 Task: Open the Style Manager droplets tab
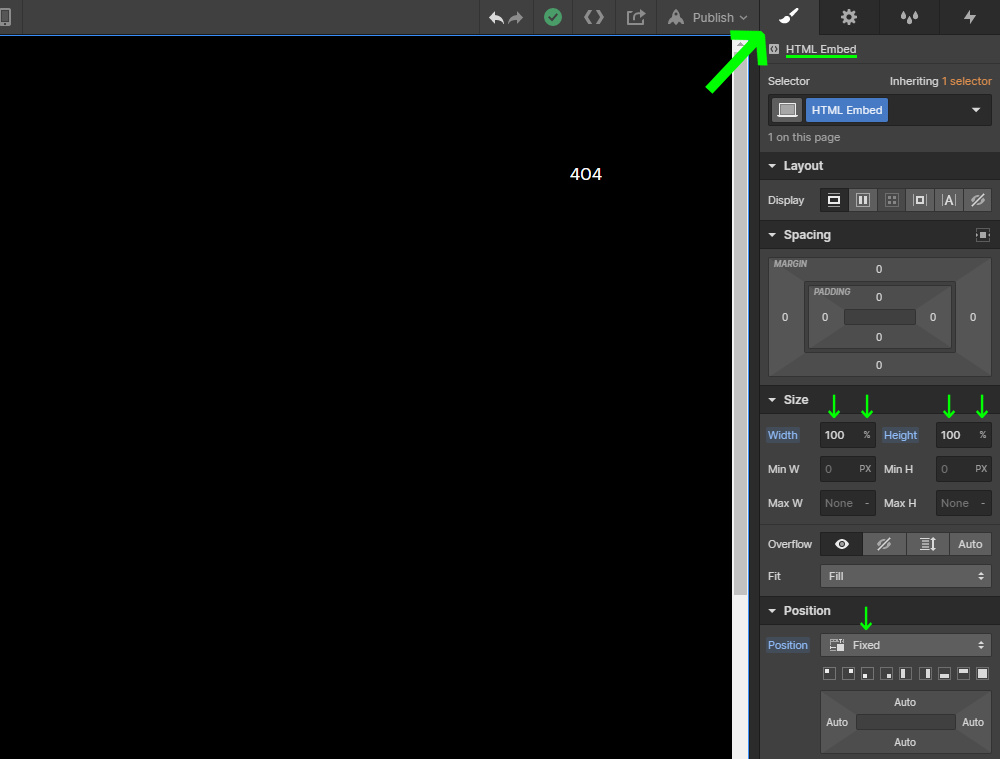point(909,17)
